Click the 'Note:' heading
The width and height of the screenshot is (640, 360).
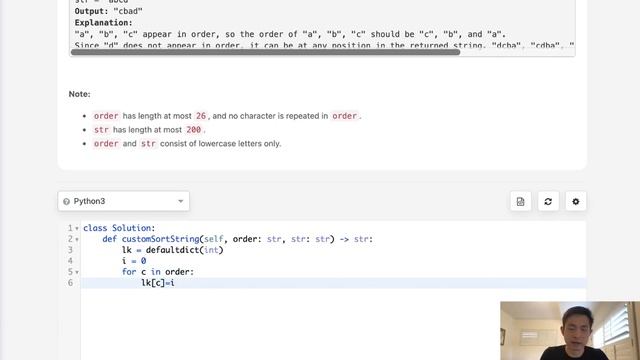(x=80, y=94)
